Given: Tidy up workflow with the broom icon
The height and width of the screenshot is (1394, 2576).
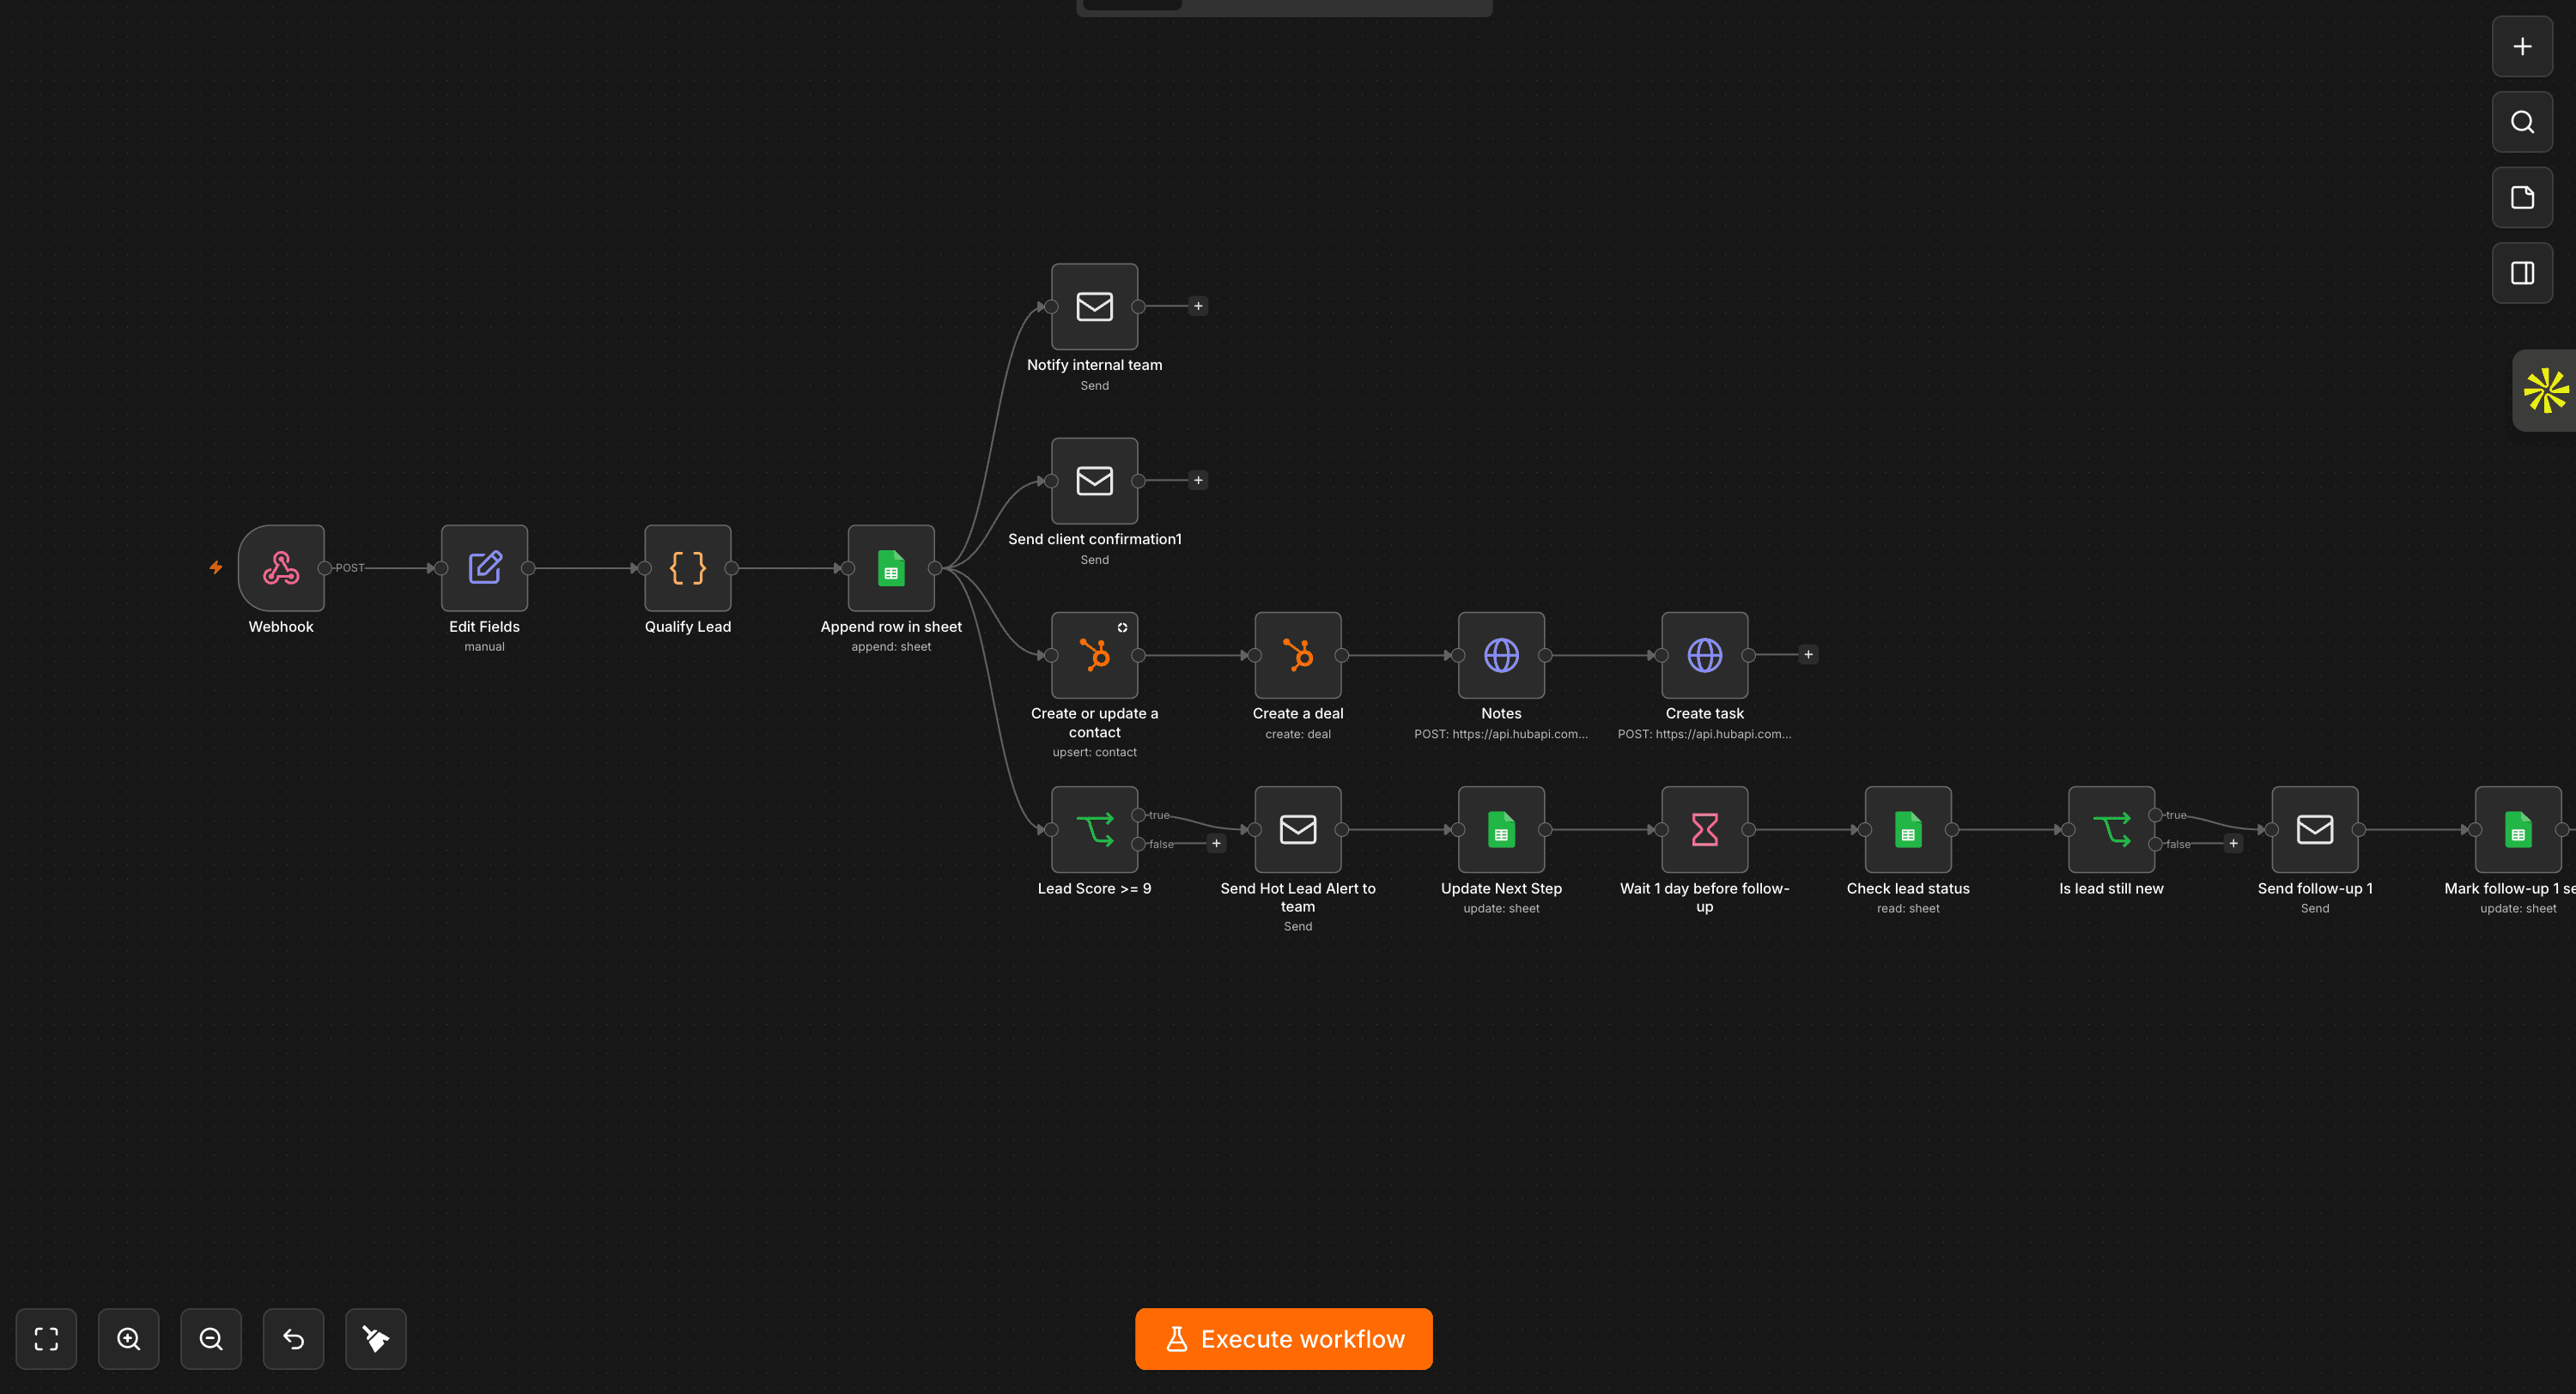Looking at the screenshot, I should click(375, 1338).
